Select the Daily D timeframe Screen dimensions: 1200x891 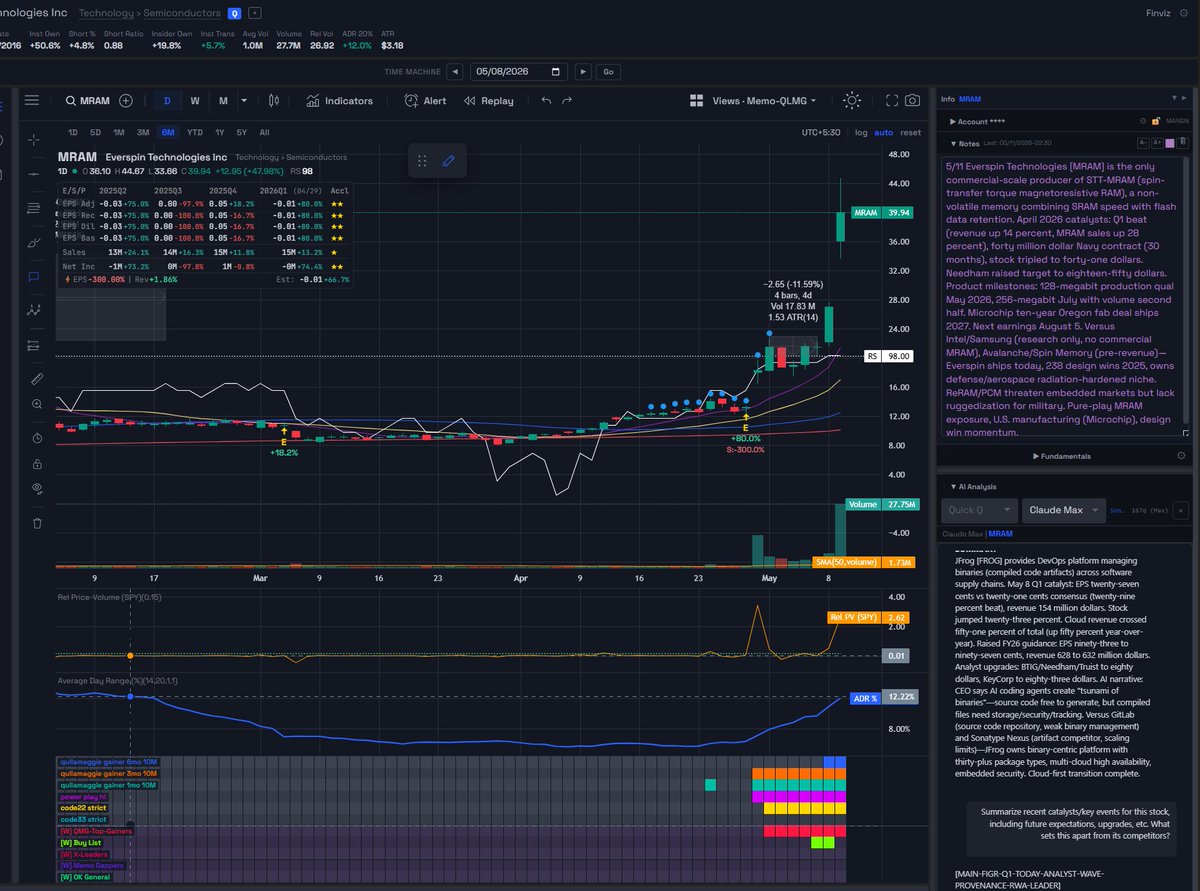click(x=167, y=100)
